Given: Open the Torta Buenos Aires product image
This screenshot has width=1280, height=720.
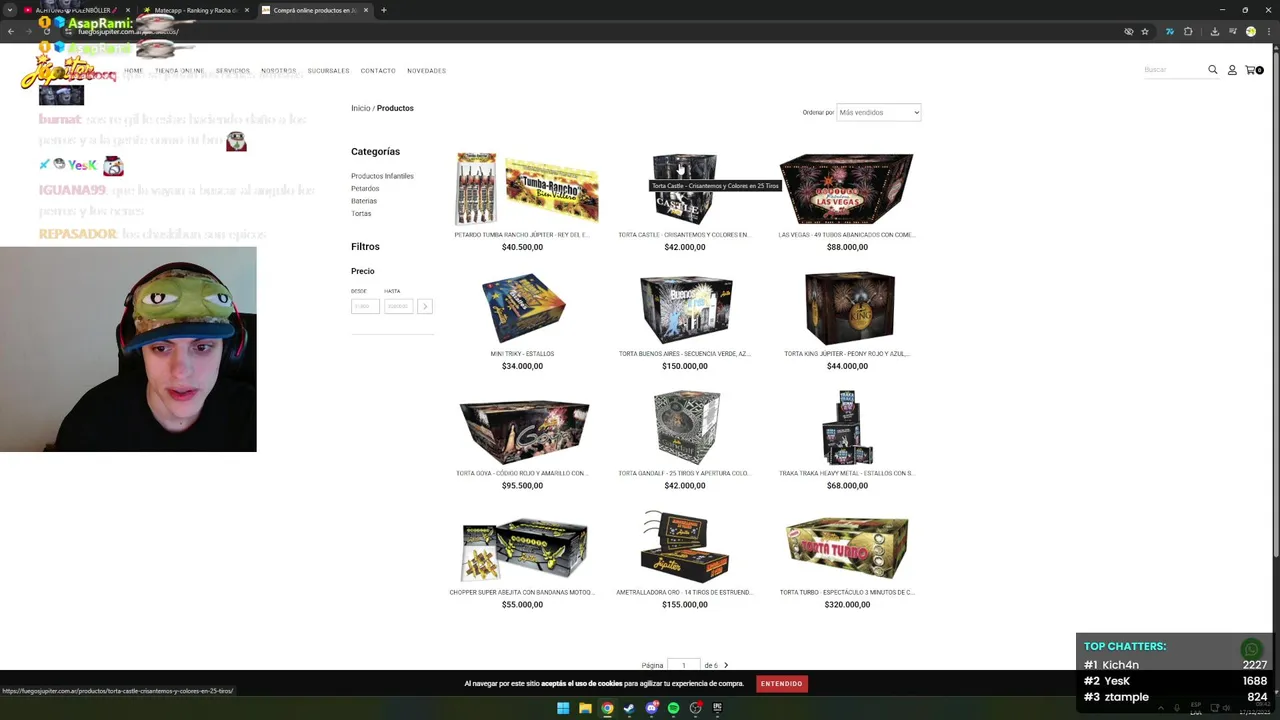Looking at the screenshot, I should [x=686, y=308].
